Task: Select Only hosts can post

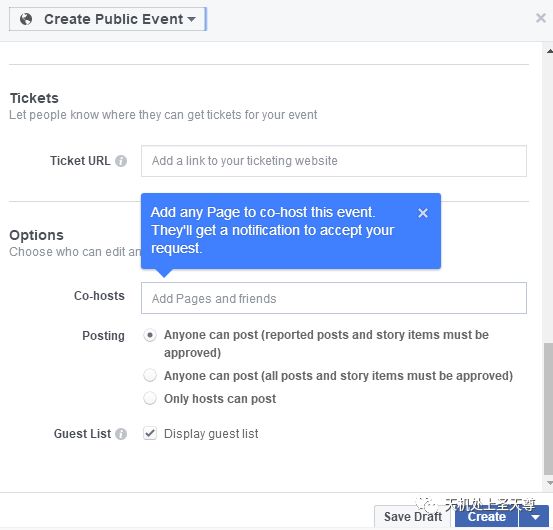Action: tap(150, 398)
